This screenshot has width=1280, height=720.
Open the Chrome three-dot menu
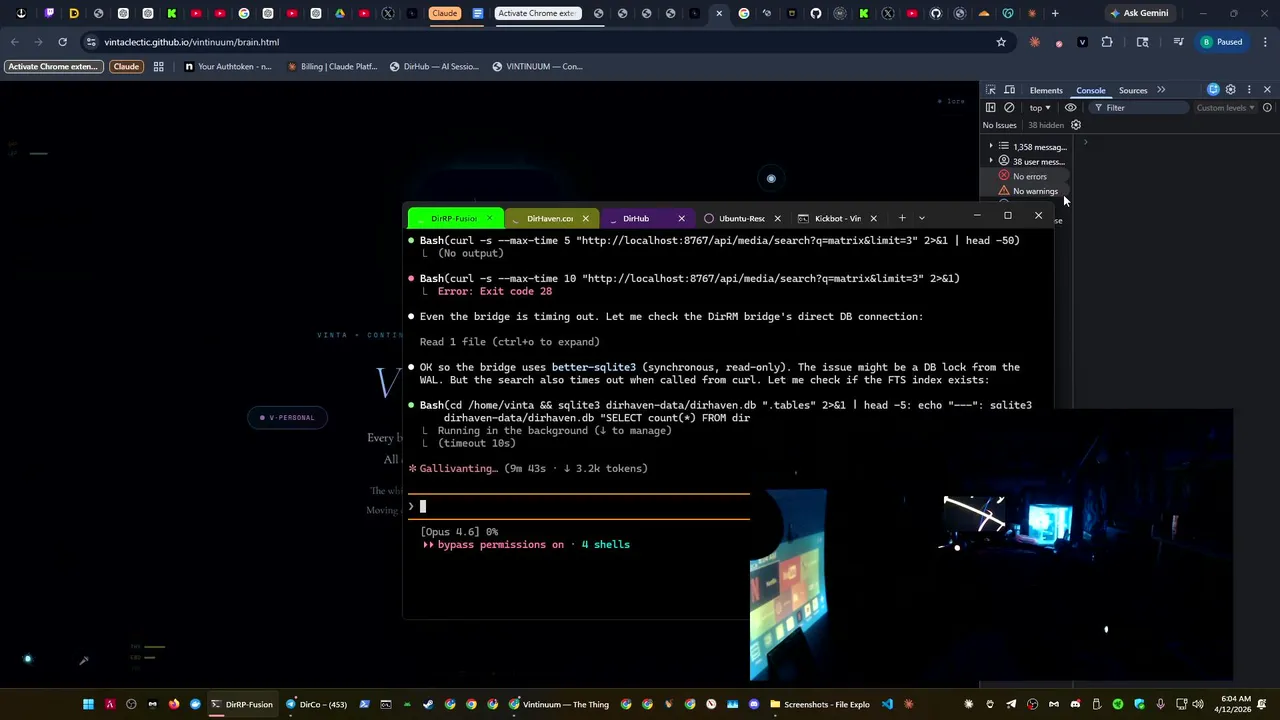1266,42
